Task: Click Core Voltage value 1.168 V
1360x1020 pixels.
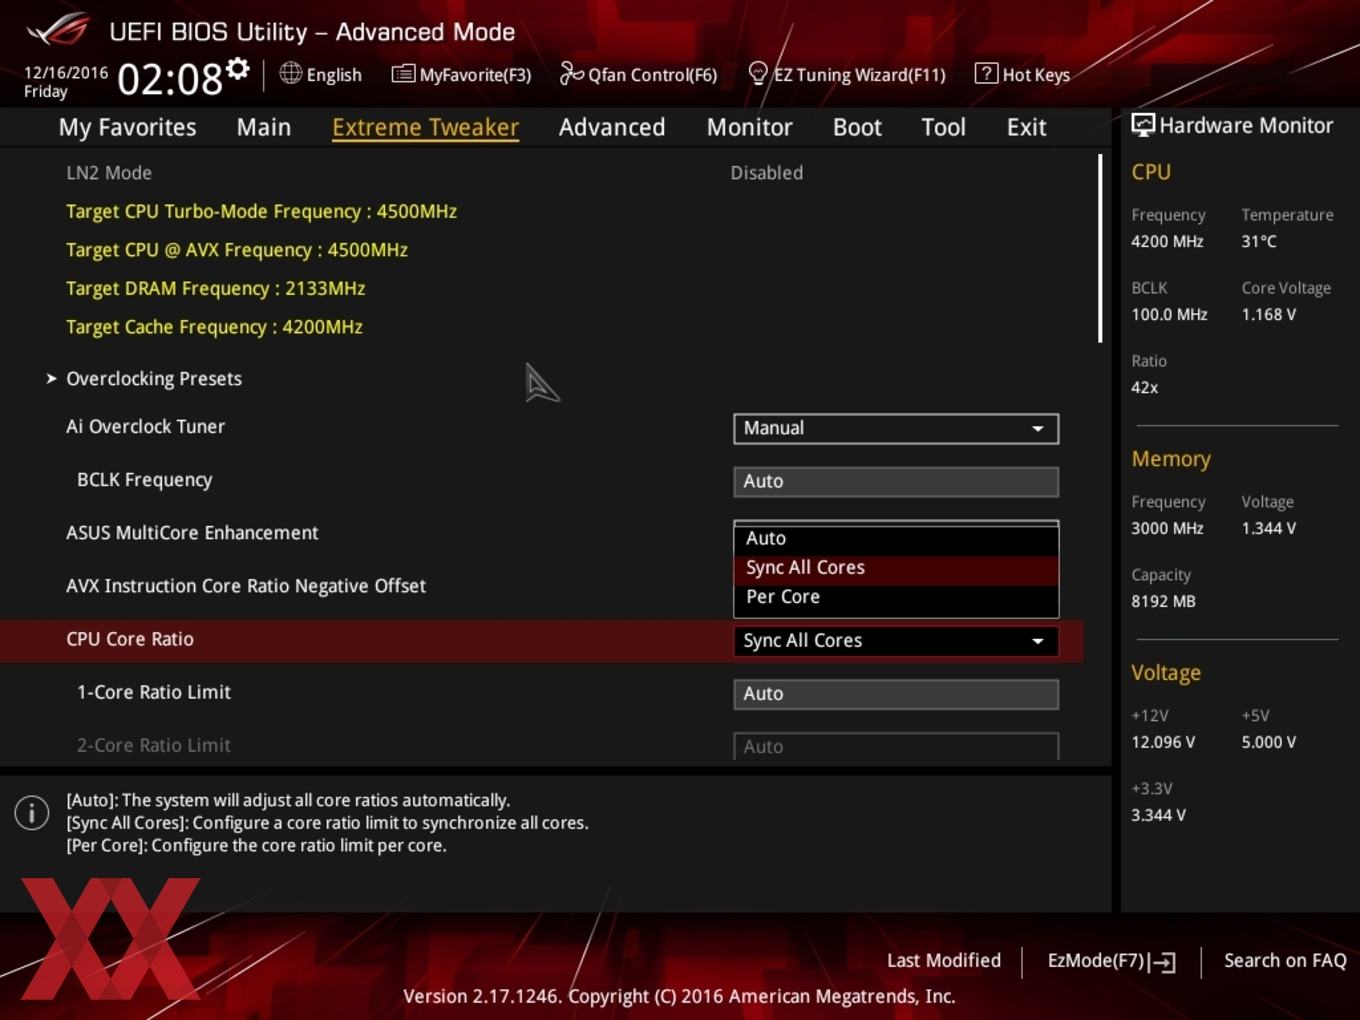Action: point(1269,314)
